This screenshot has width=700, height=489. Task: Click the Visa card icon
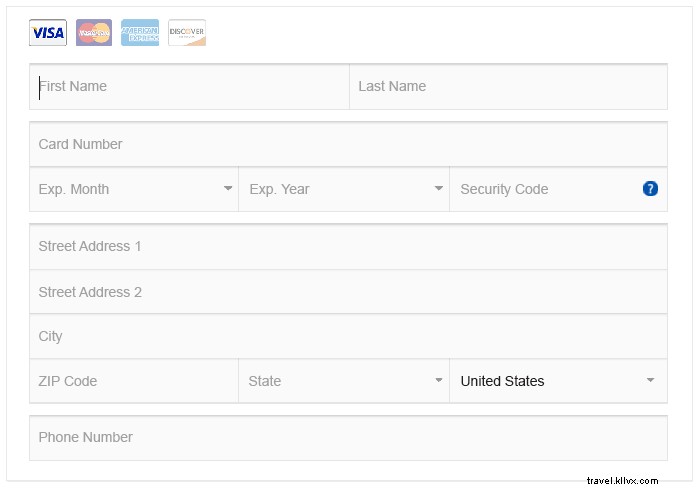[x=48, y=33]
